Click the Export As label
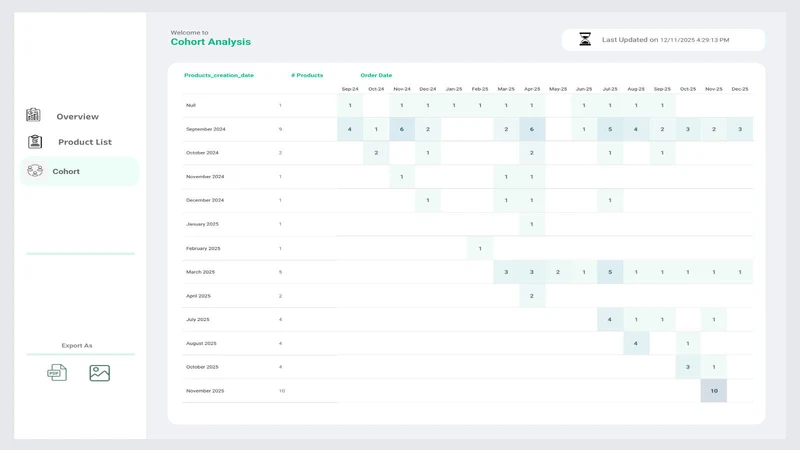 tap(77, 345)
